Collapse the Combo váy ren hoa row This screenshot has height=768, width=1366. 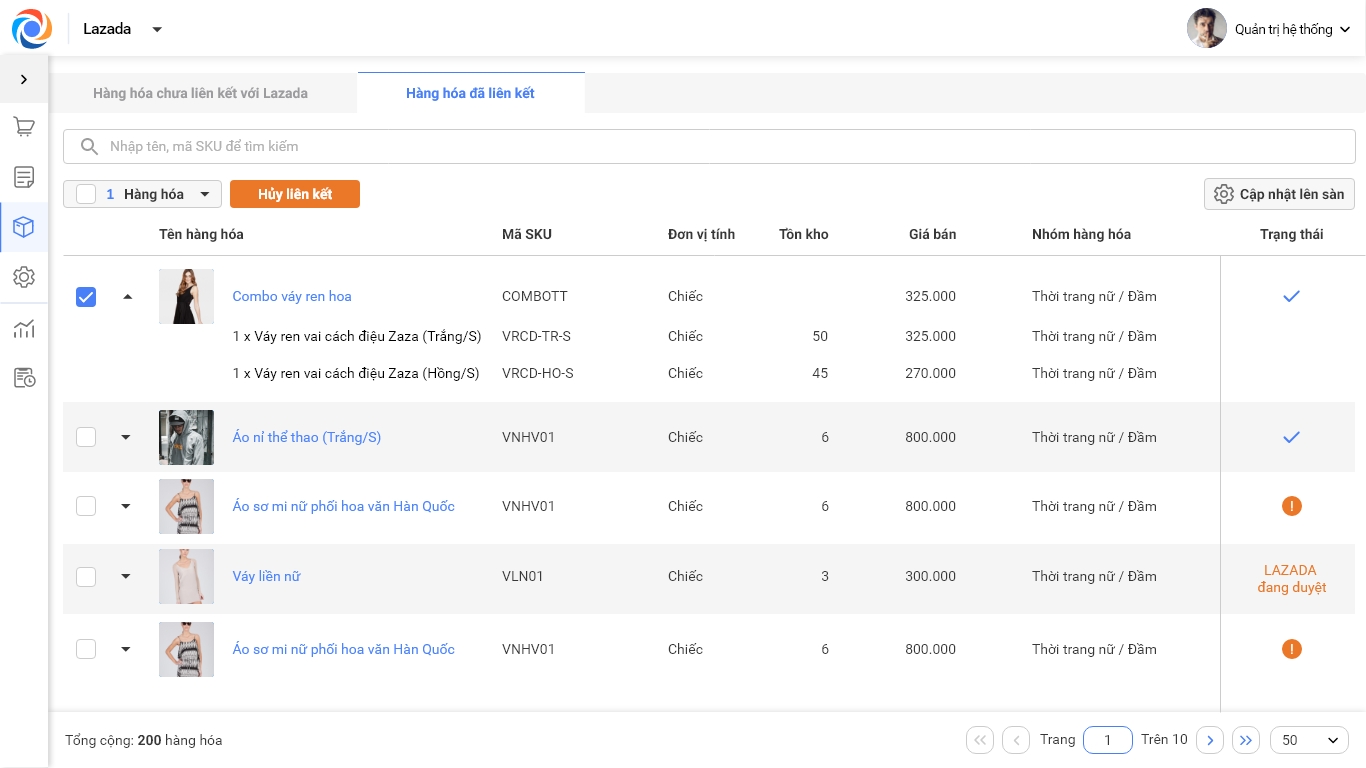coord(127,297)
